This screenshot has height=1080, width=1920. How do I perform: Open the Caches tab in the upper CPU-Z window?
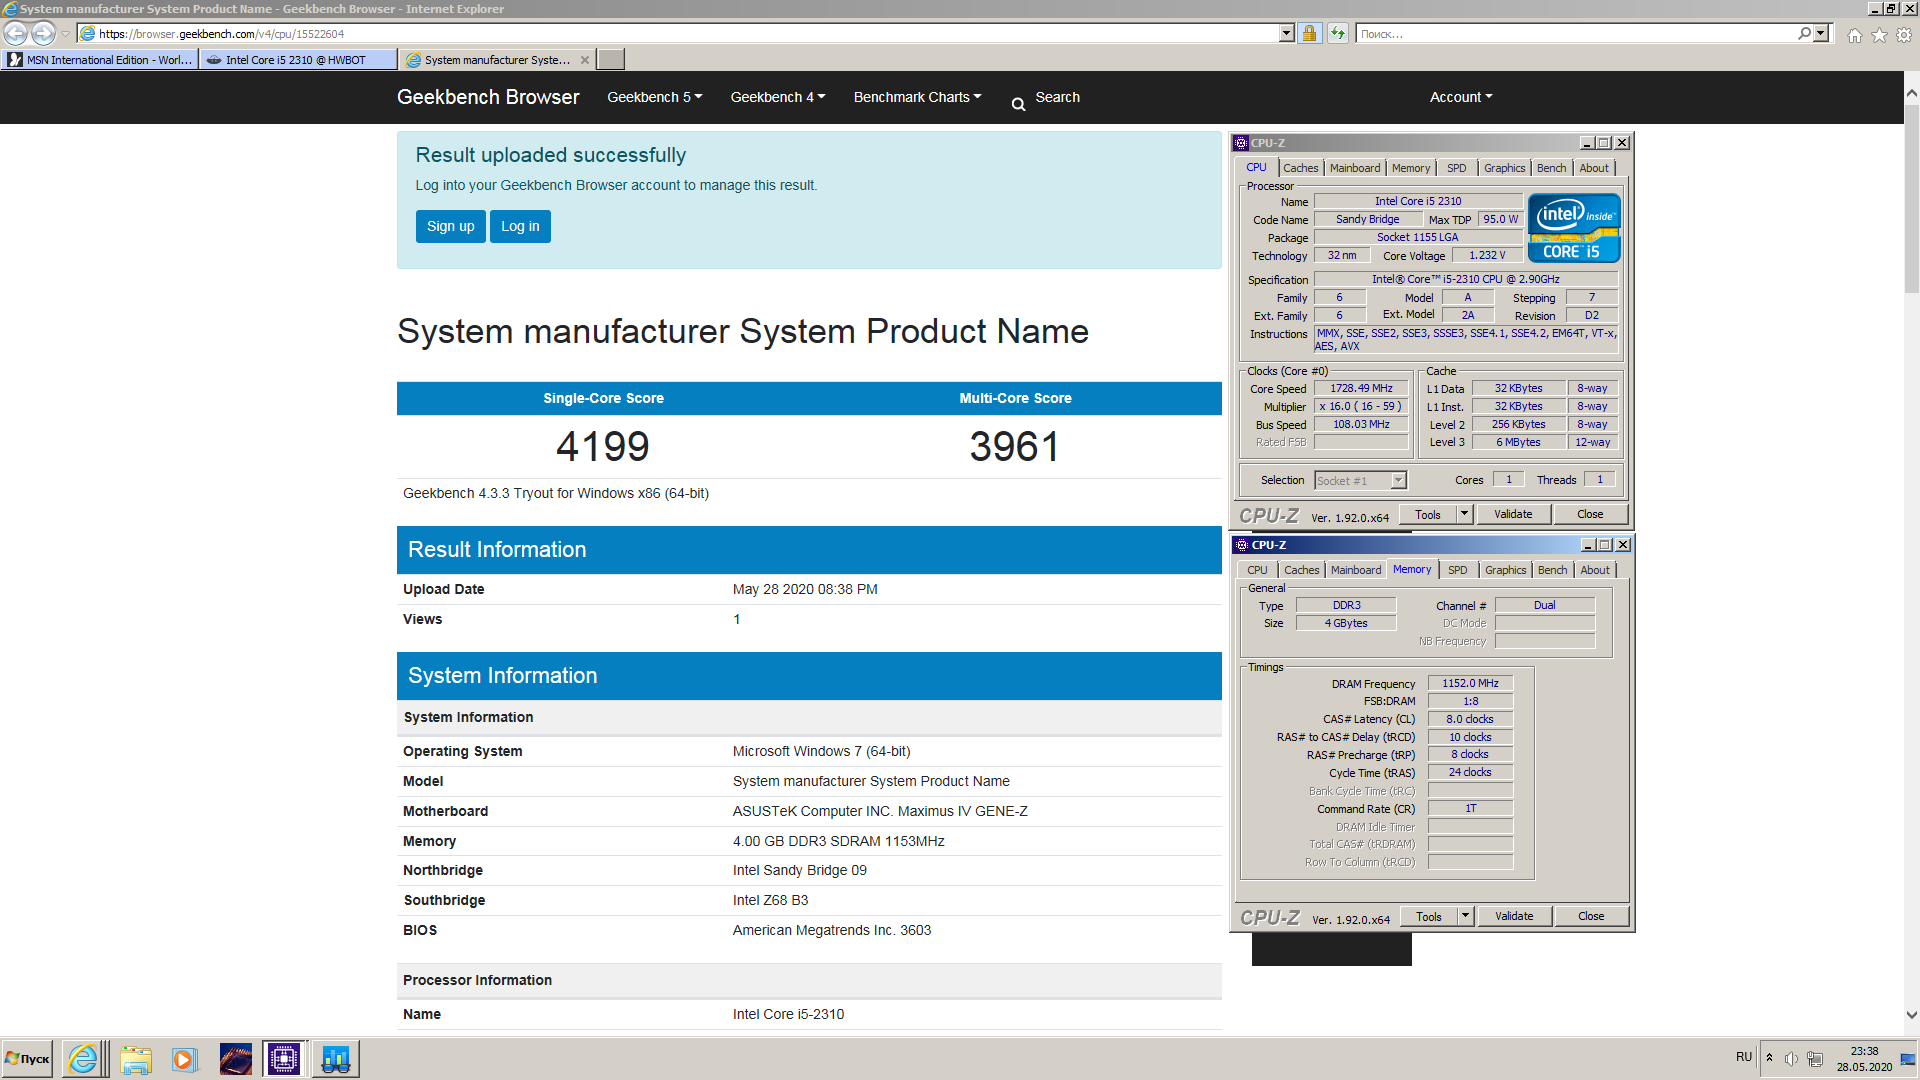coord(1300,168)
